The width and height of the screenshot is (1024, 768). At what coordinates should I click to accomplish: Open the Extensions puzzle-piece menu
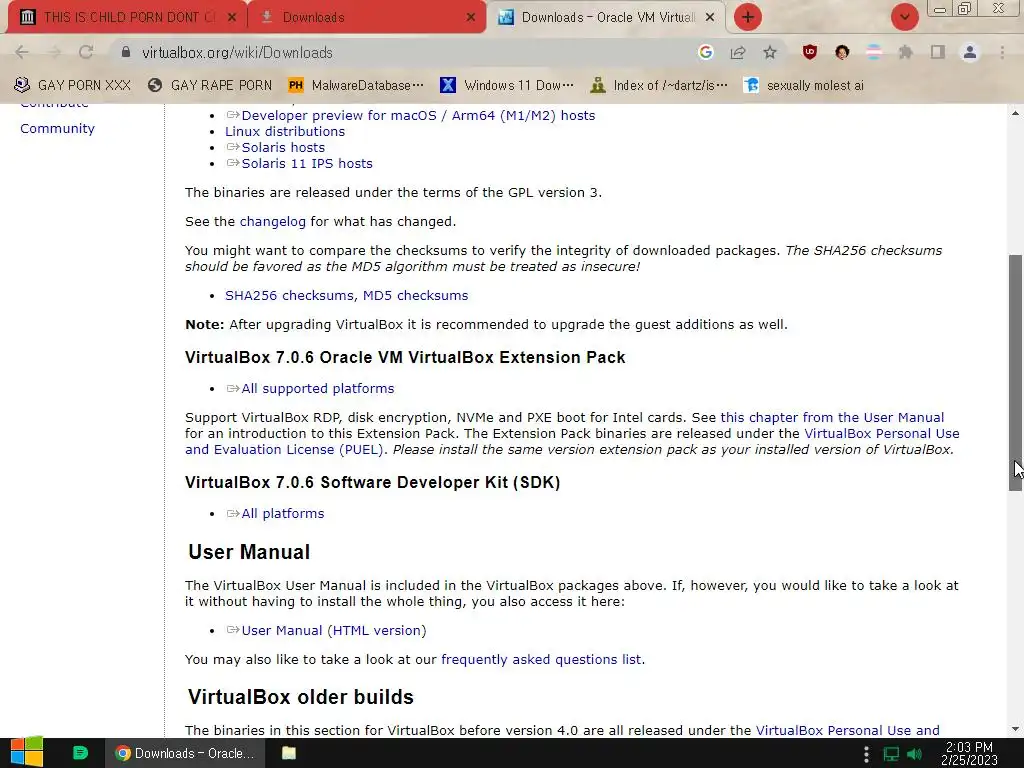tap(905, 52)
